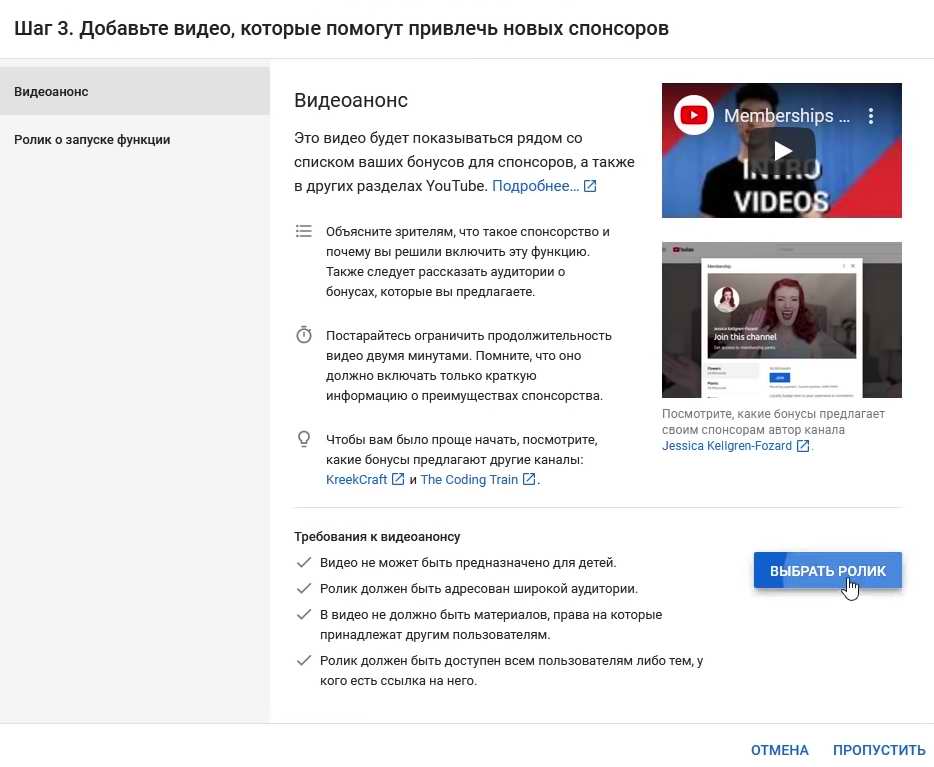Screen dimensions: 934x767
Task: Click the stopwatch icon beside Постарайтесь ограничить
Action: [x=304, y=335]
